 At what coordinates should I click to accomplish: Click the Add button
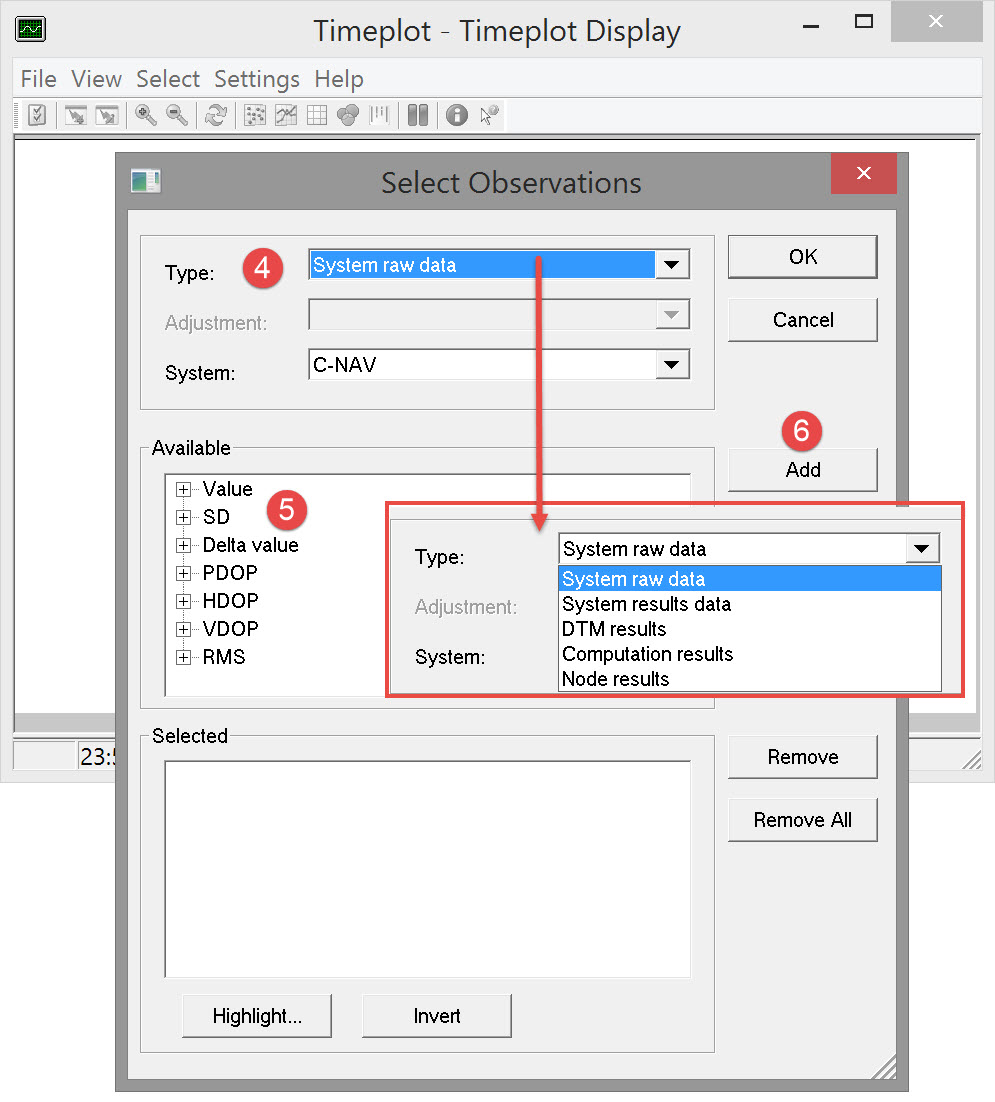tap(802, 470)
